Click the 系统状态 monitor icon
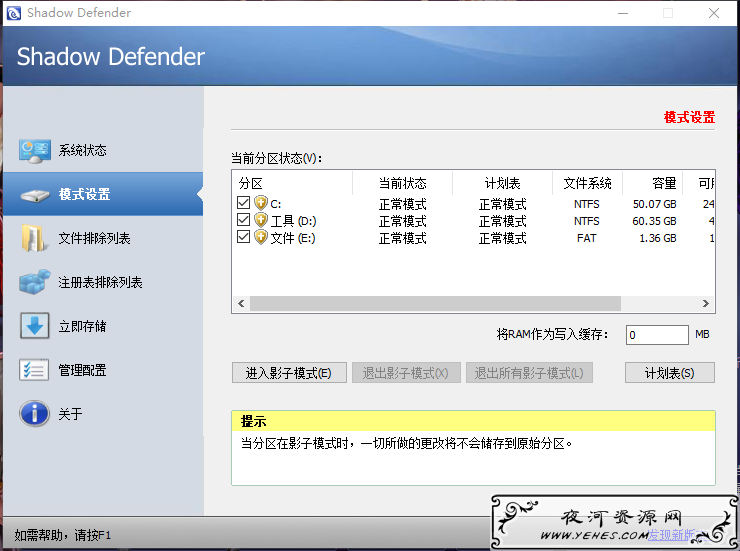 point(34,151)
